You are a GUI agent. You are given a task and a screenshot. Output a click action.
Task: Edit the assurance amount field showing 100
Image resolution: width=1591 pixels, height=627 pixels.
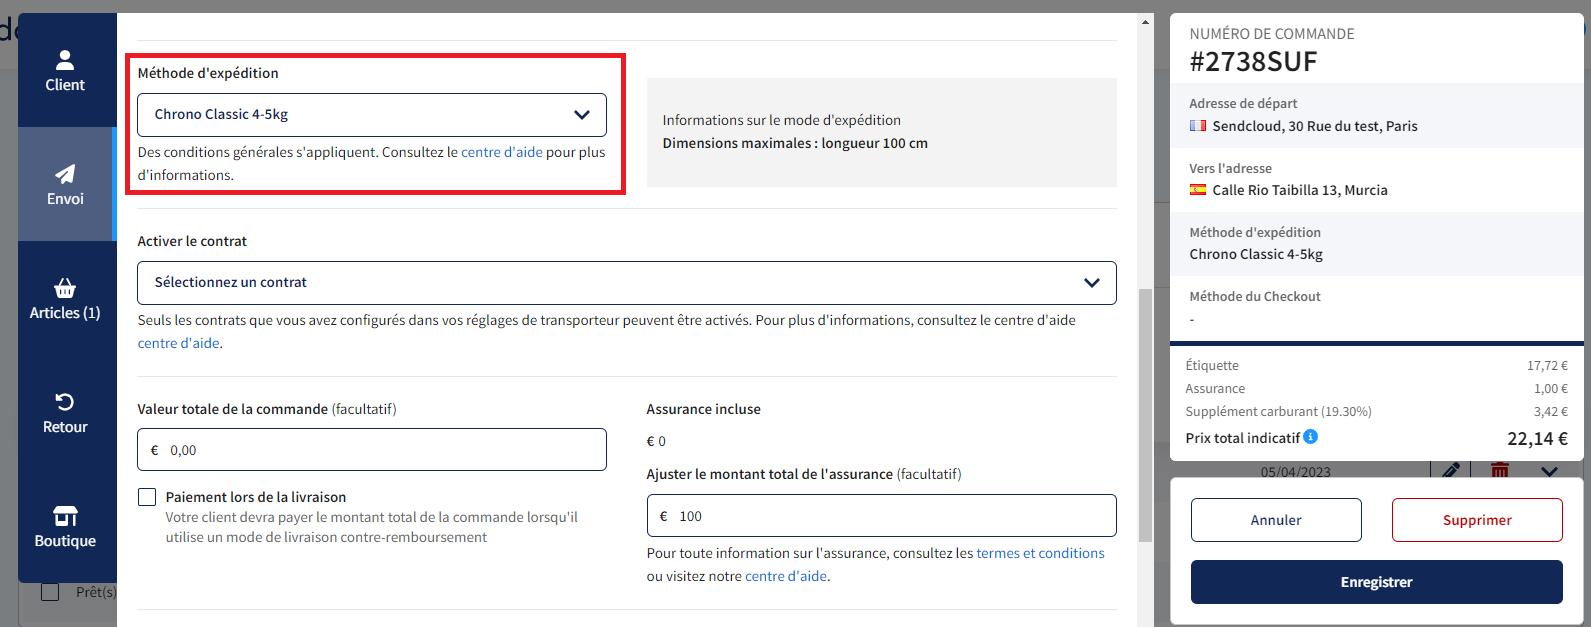(x=882, y=516)
